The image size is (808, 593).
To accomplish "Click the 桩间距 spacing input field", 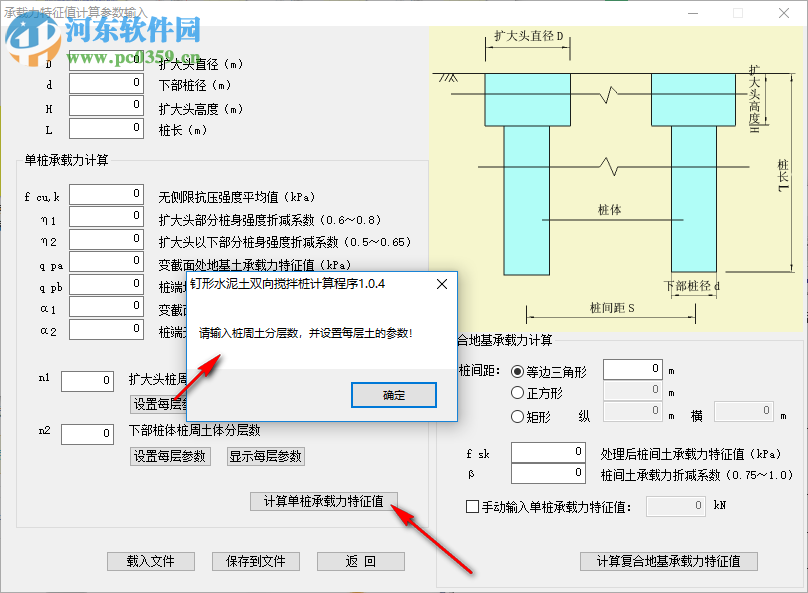I will point(633,368).
